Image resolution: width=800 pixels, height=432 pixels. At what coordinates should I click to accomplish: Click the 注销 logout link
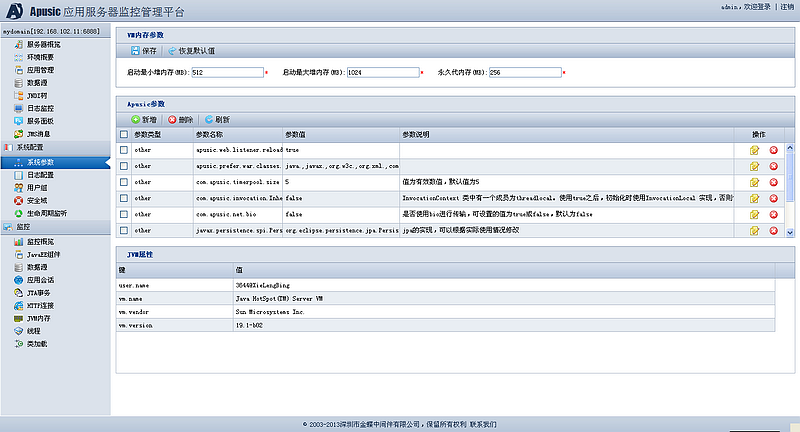(x=787, y=7)
